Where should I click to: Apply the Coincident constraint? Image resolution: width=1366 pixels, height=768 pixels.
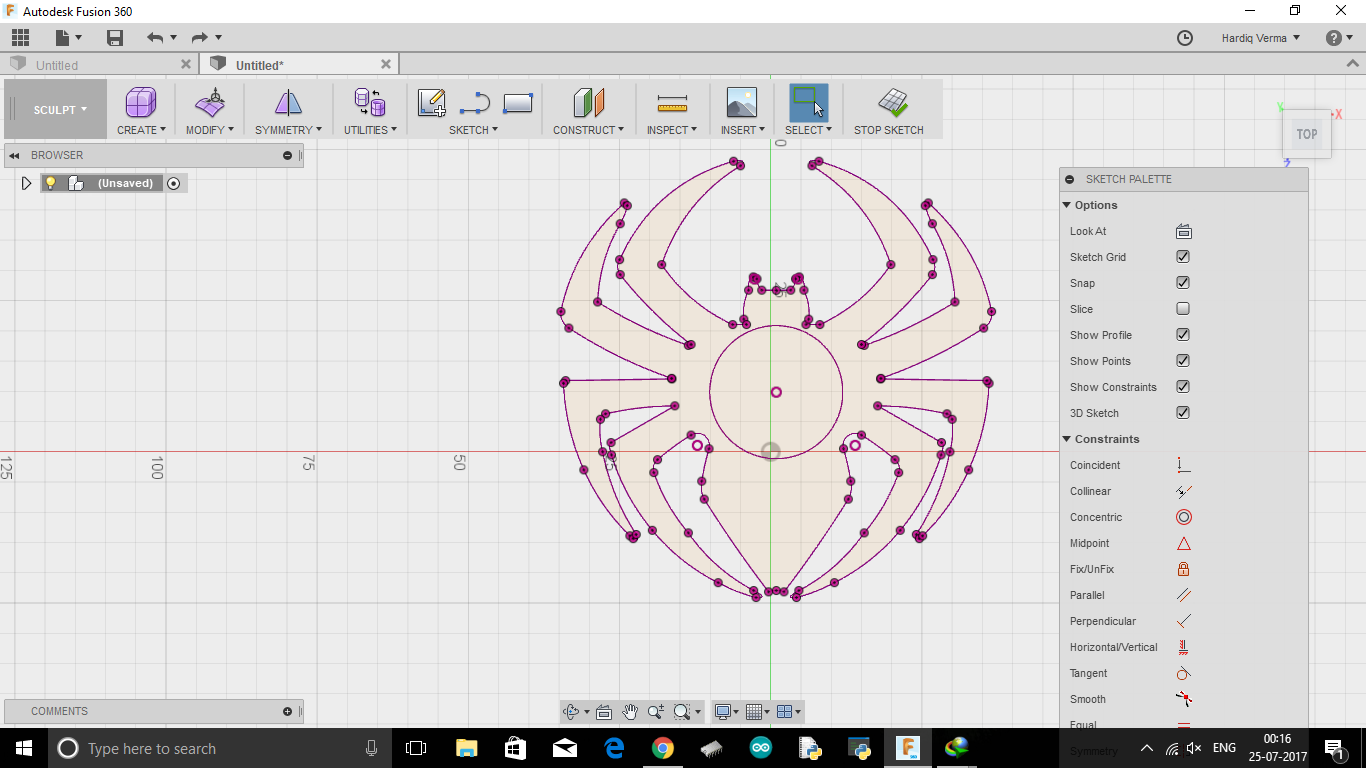pos(1184,465)
